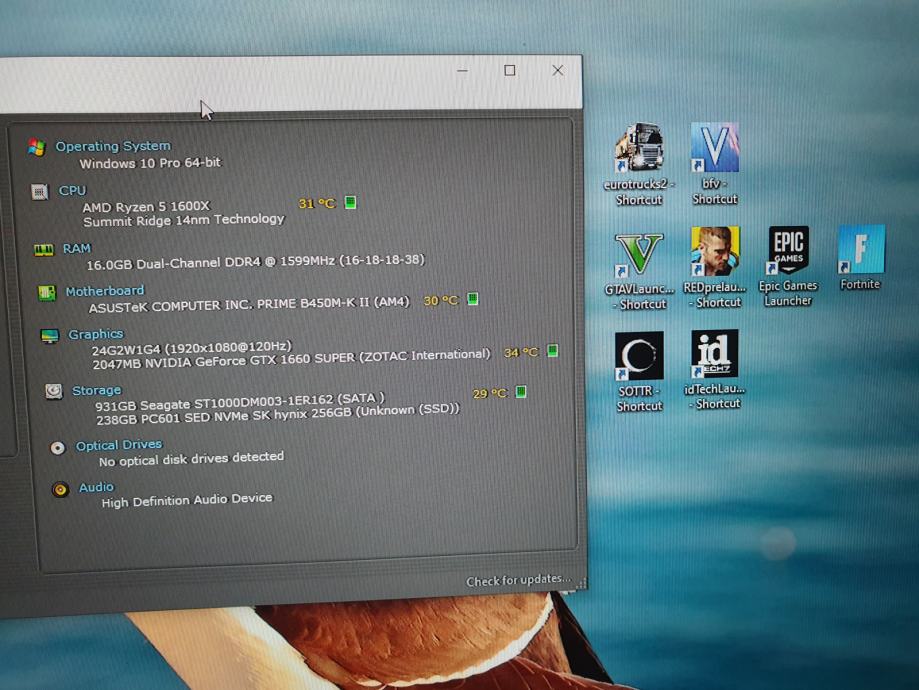Open the Motherboard section link
919x690 pixels.
pos(105,291)
